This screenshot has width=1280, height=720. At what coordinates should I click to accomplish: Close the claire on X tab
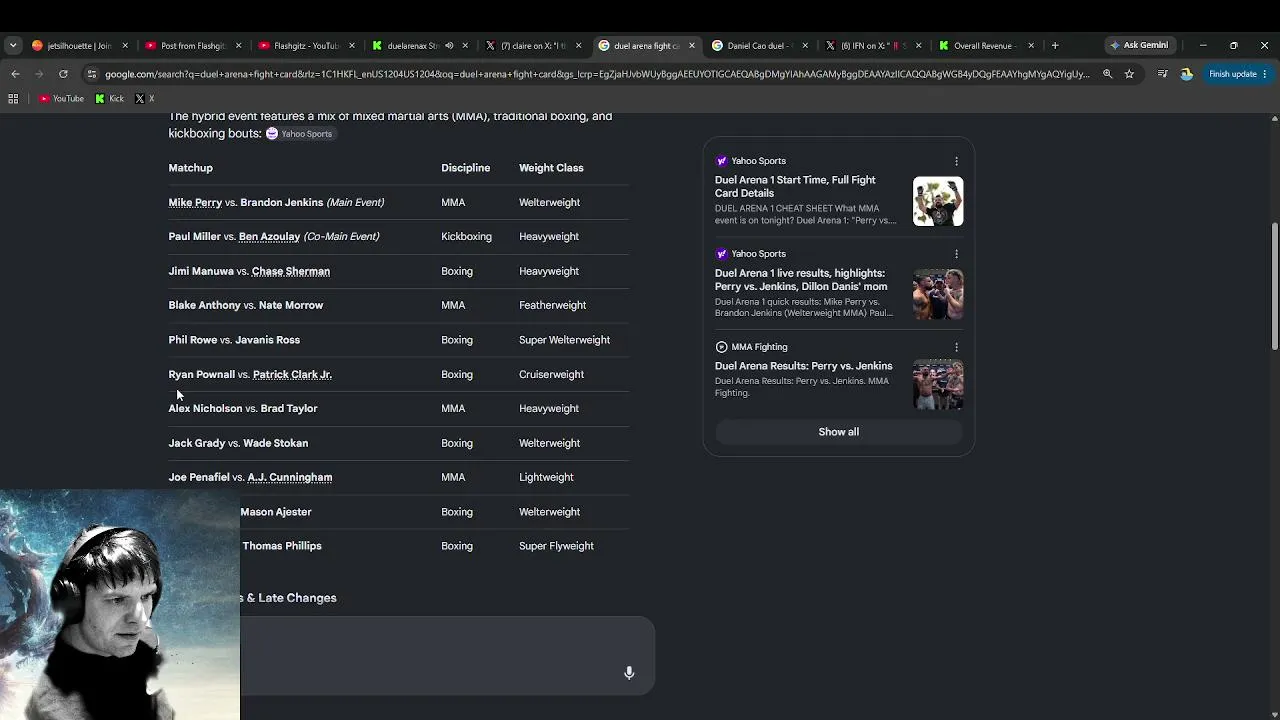click(578, 45)
